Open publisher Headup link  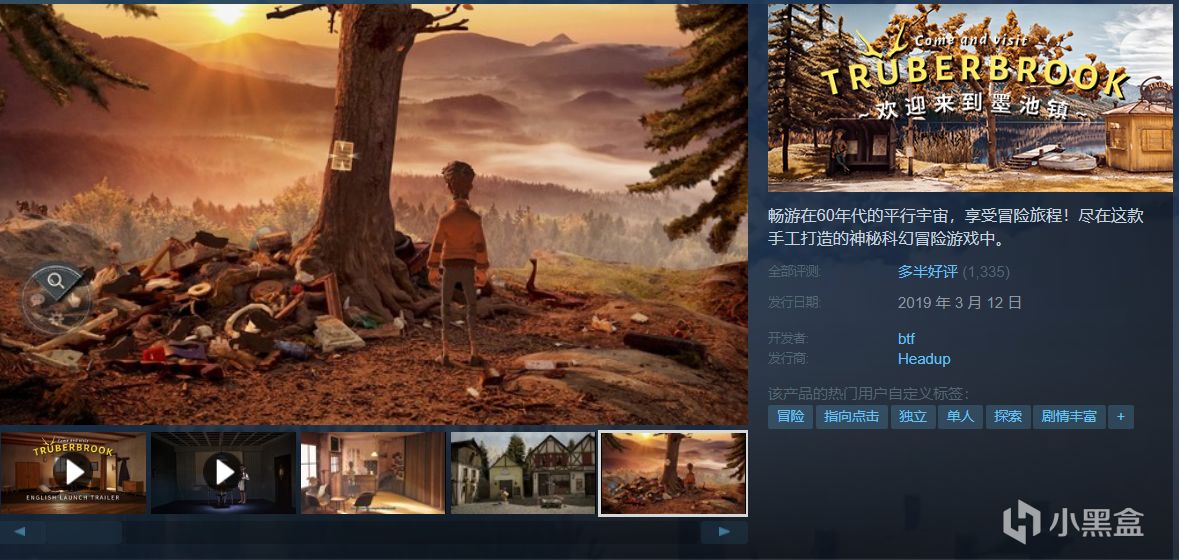(923, 359)
